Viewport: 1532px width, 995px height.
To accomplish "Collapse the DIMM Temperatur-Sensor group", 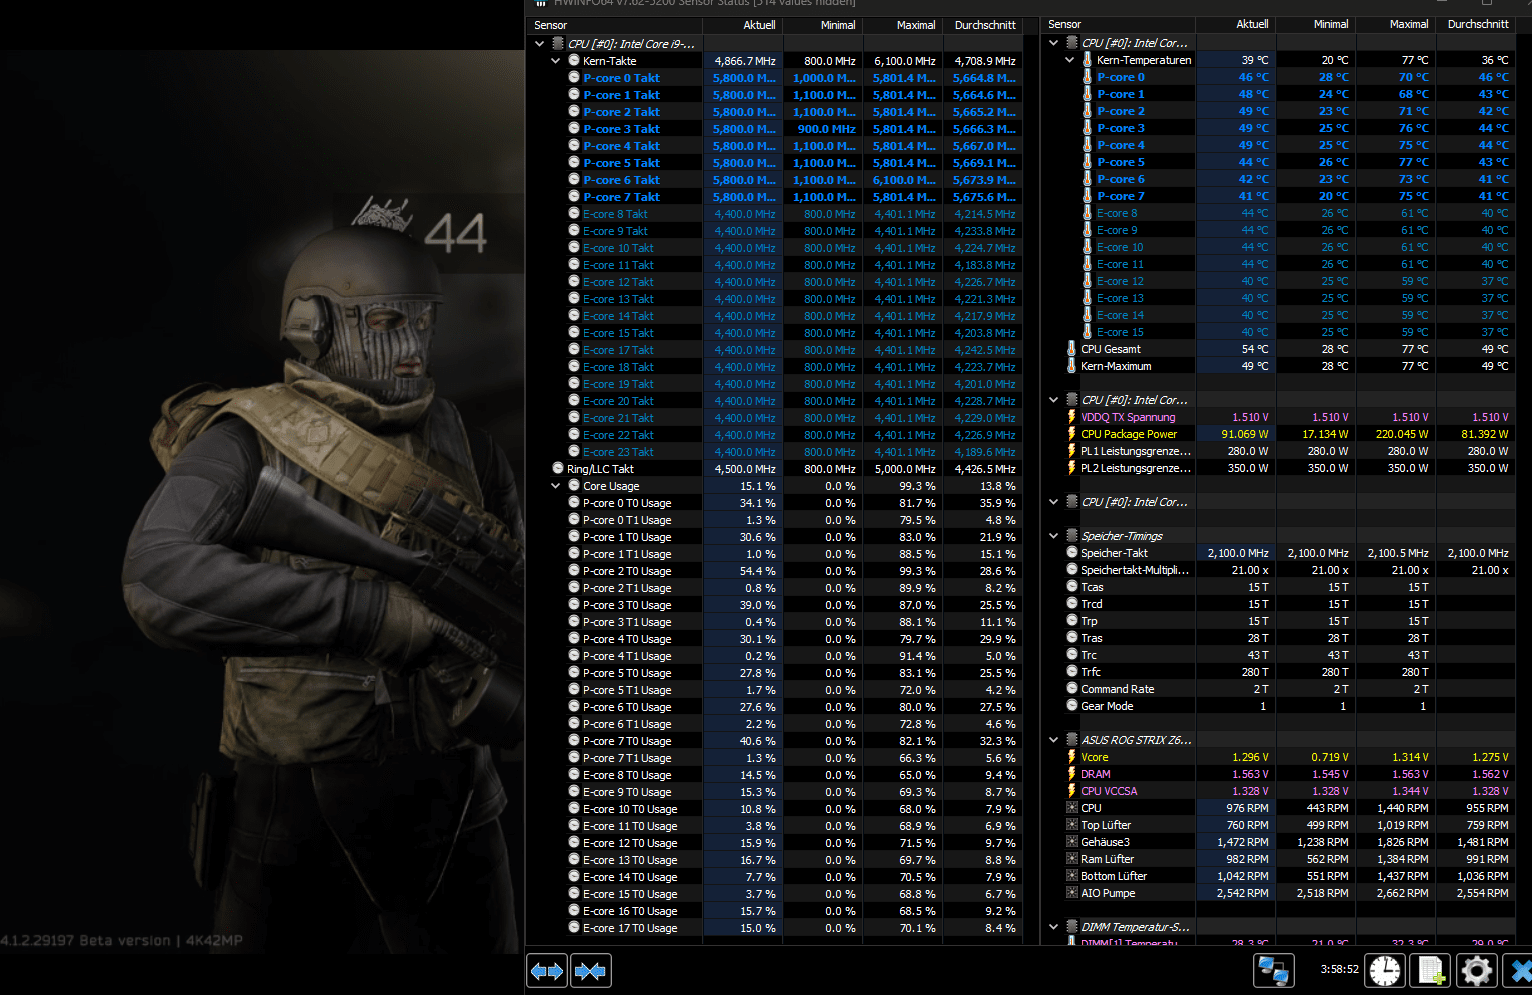I will click(1054, 927).
